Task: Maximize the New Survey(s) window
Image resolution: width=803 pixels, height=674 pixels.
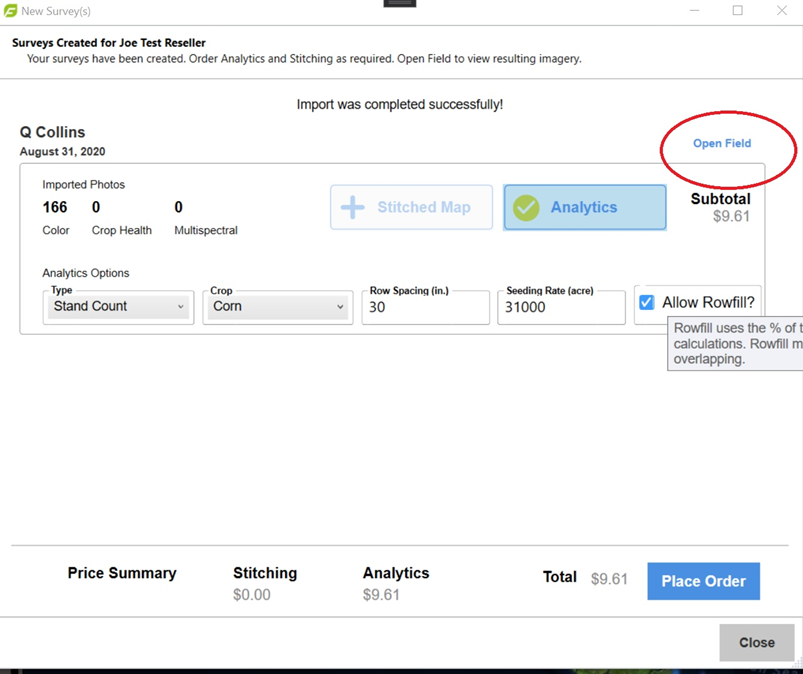Action: [737, 11]
